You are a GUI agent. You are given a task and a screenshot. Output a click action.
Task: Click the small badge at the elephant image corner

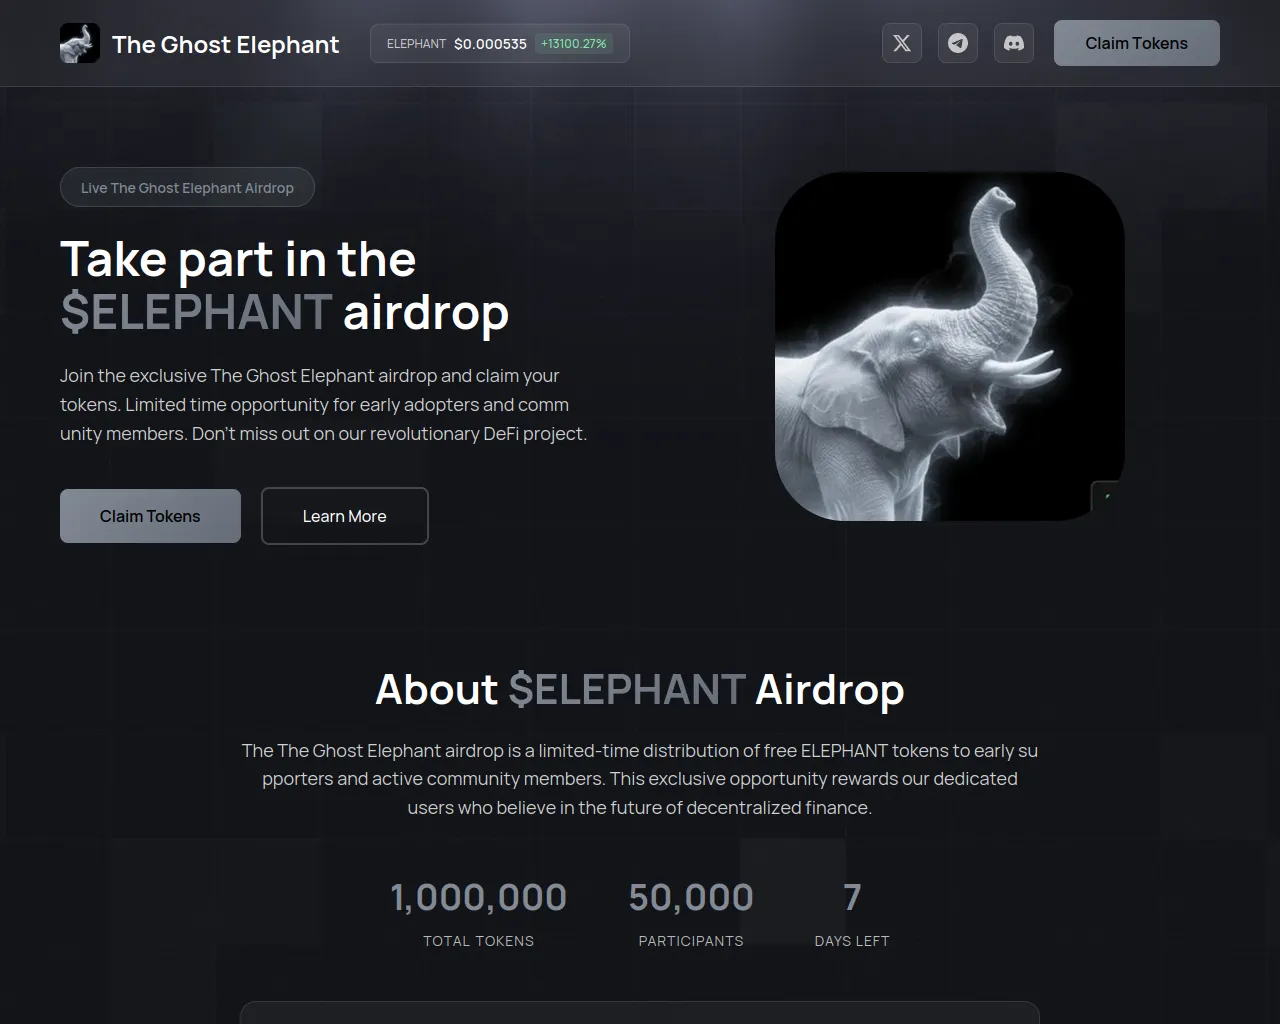(x=1106, y=497)
